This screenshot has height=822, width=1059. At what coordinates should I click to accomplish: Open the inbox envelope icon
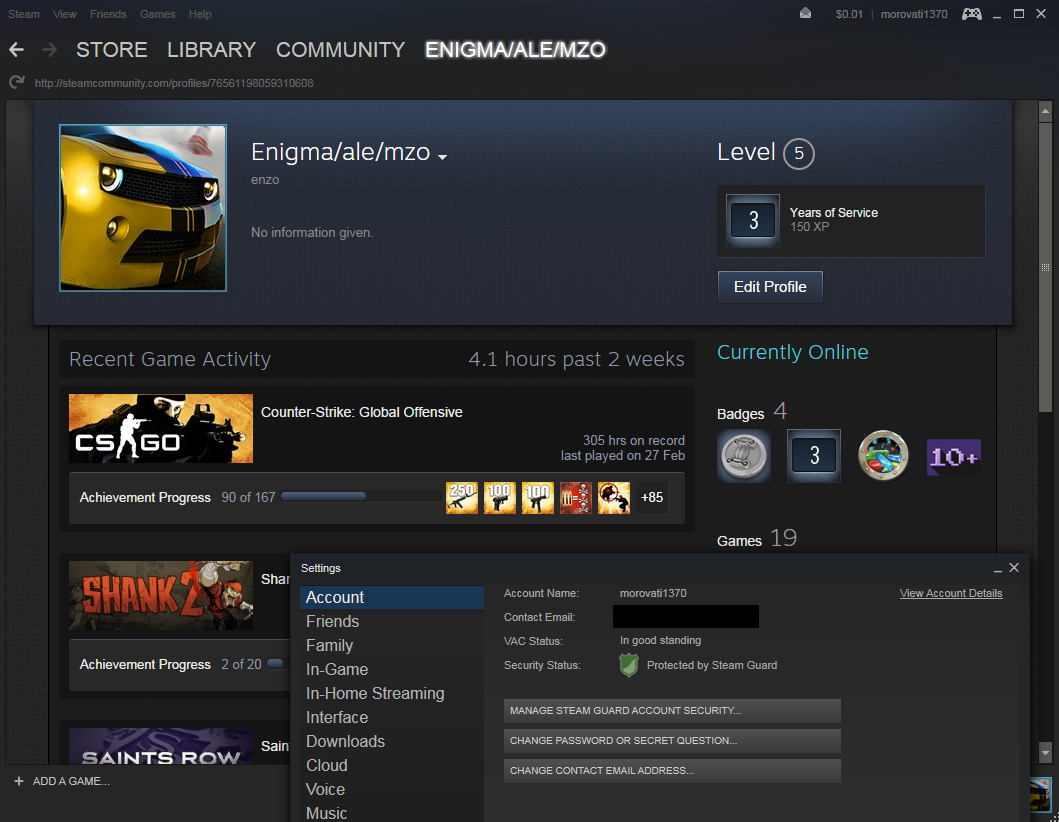(x=805, y=14)
